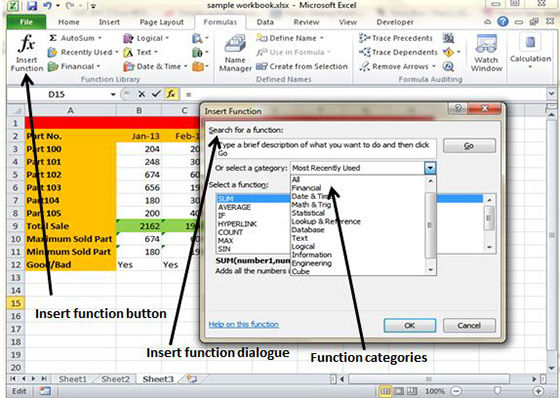This screenshot has width=560, height=398.
Task: Open Logical functions library
Action: [146, 38]
